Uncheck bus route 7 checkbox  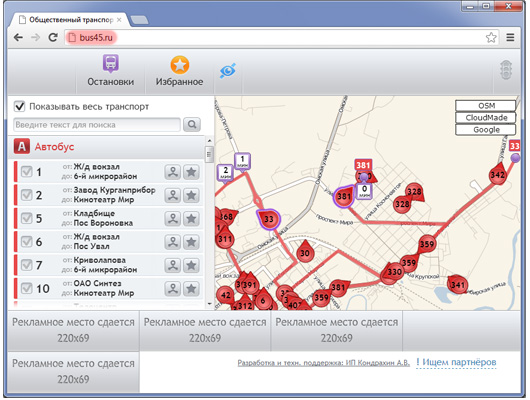pyautogui.click(x=27, y=265)
